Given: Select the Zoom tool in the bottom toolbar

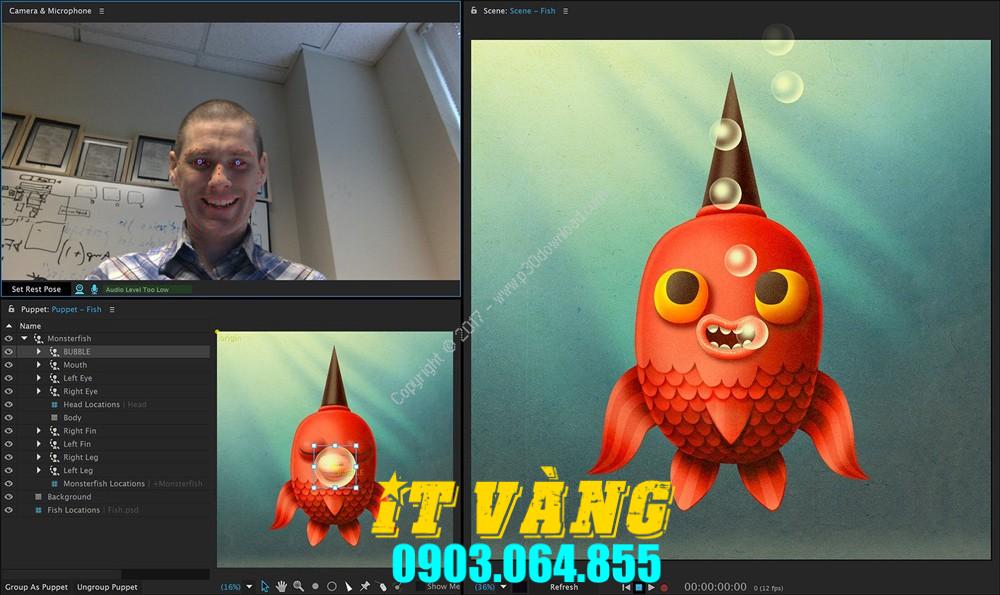Looking at the screenshot, I should (296, 586).
